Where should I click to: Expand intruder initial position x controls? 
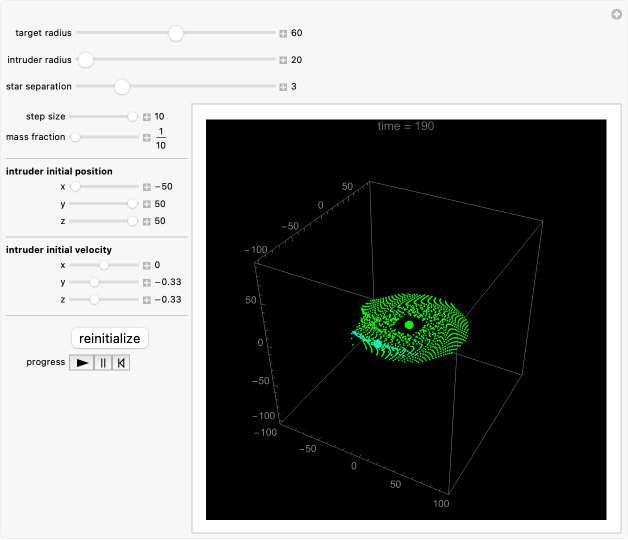147,187
